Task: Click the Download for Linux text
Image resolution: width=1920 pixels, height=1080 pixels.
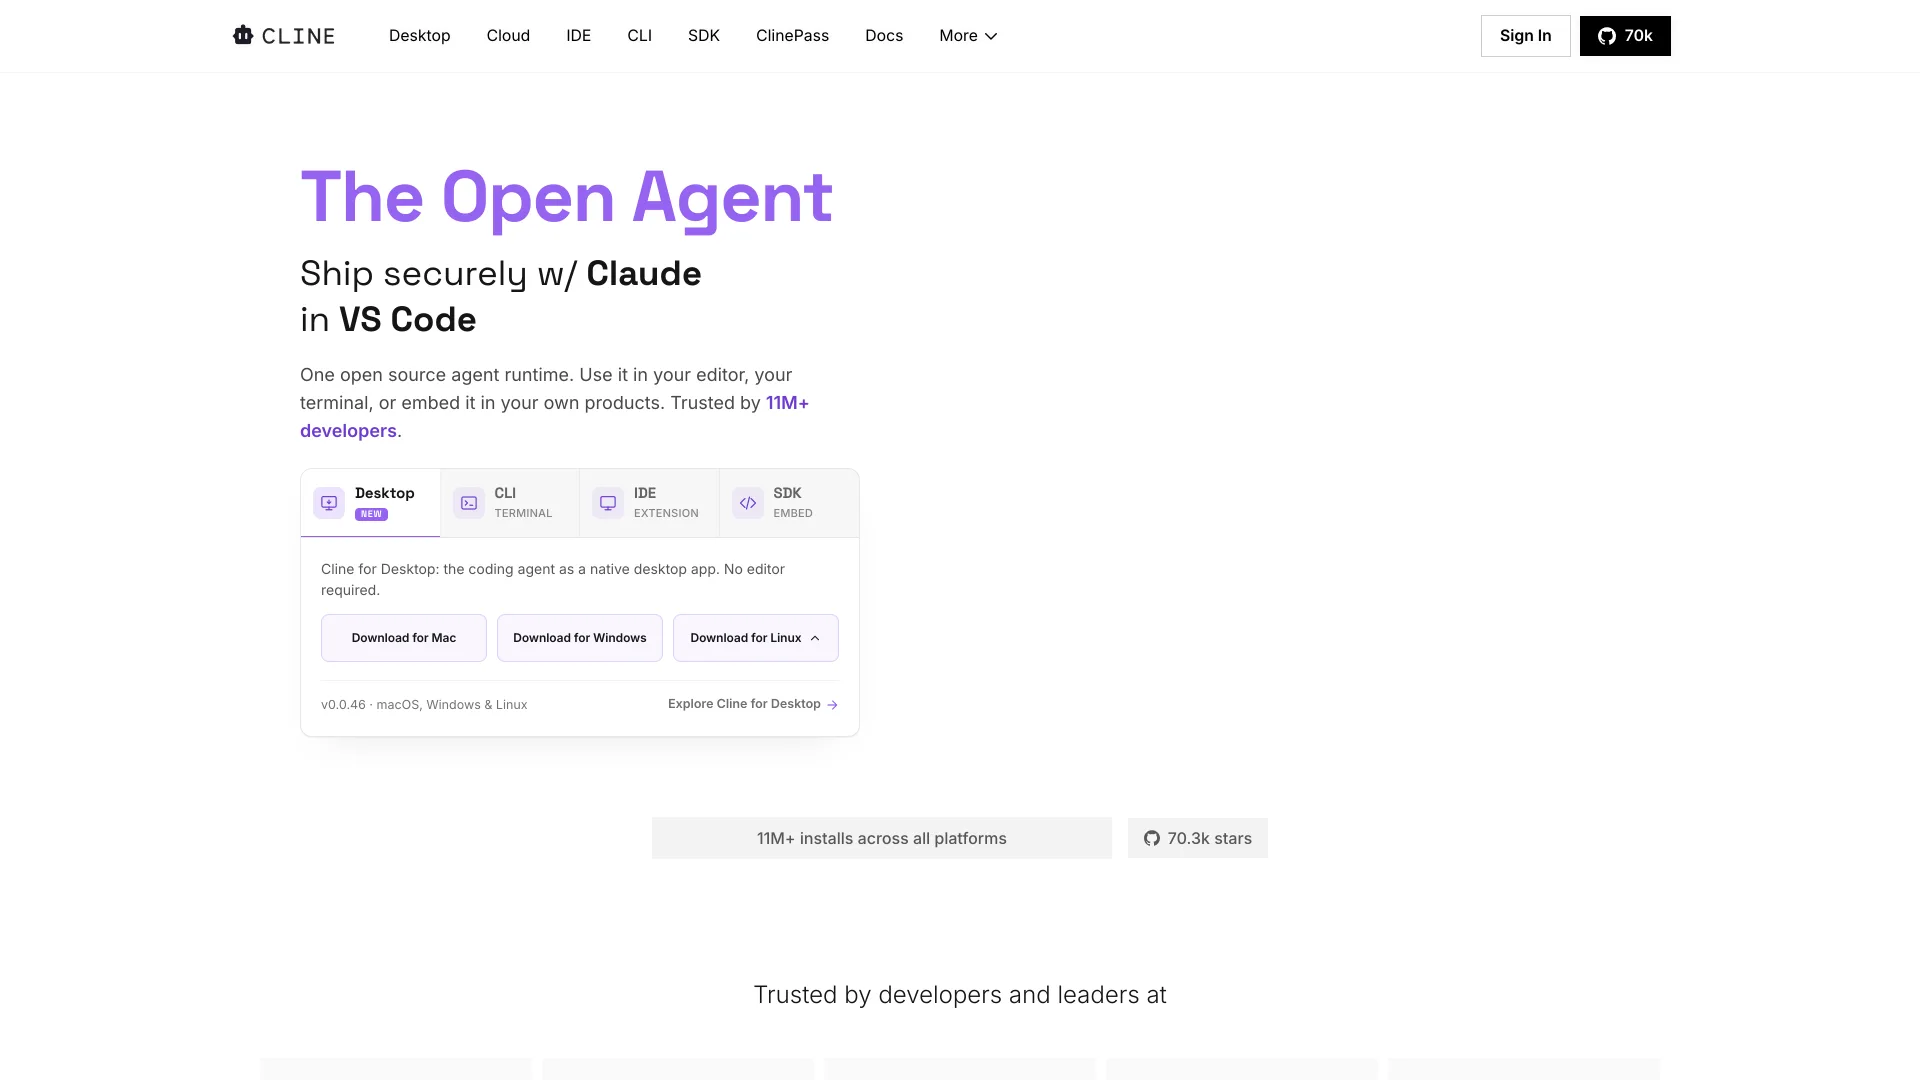Action: (746, 638)
